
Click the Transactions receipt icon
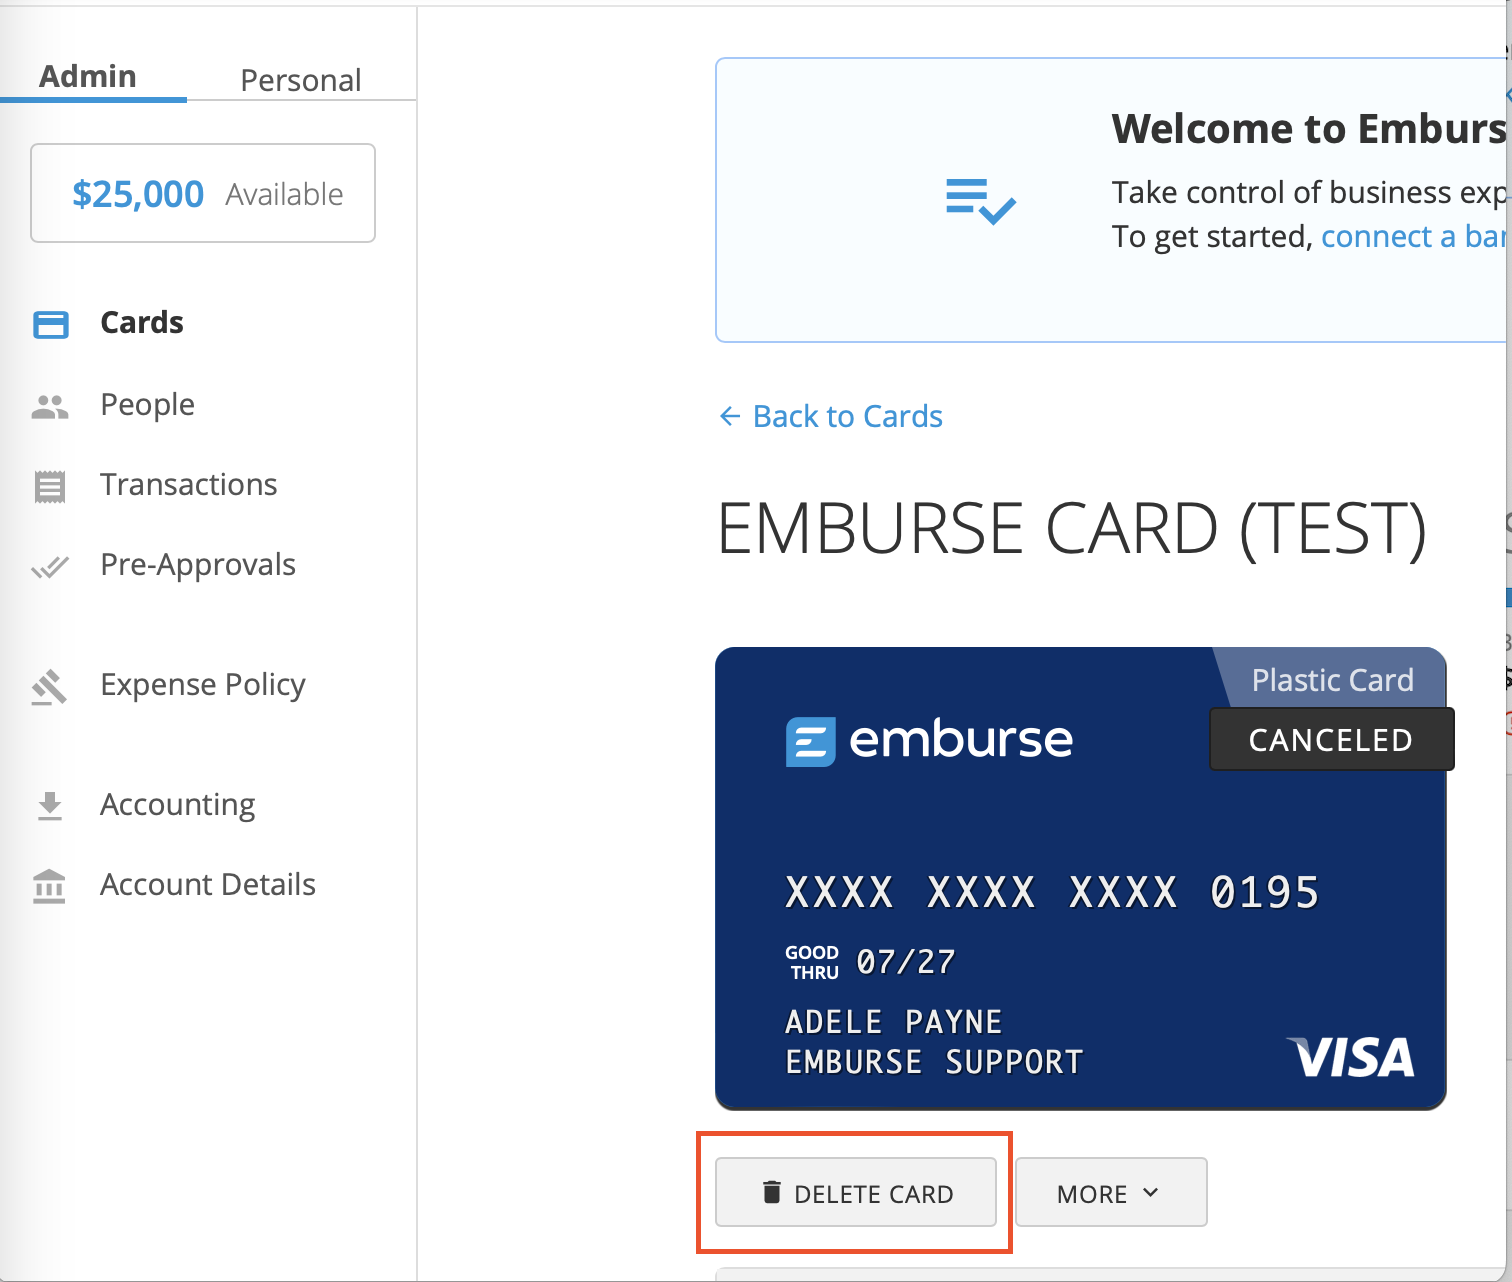coord(50,486)
